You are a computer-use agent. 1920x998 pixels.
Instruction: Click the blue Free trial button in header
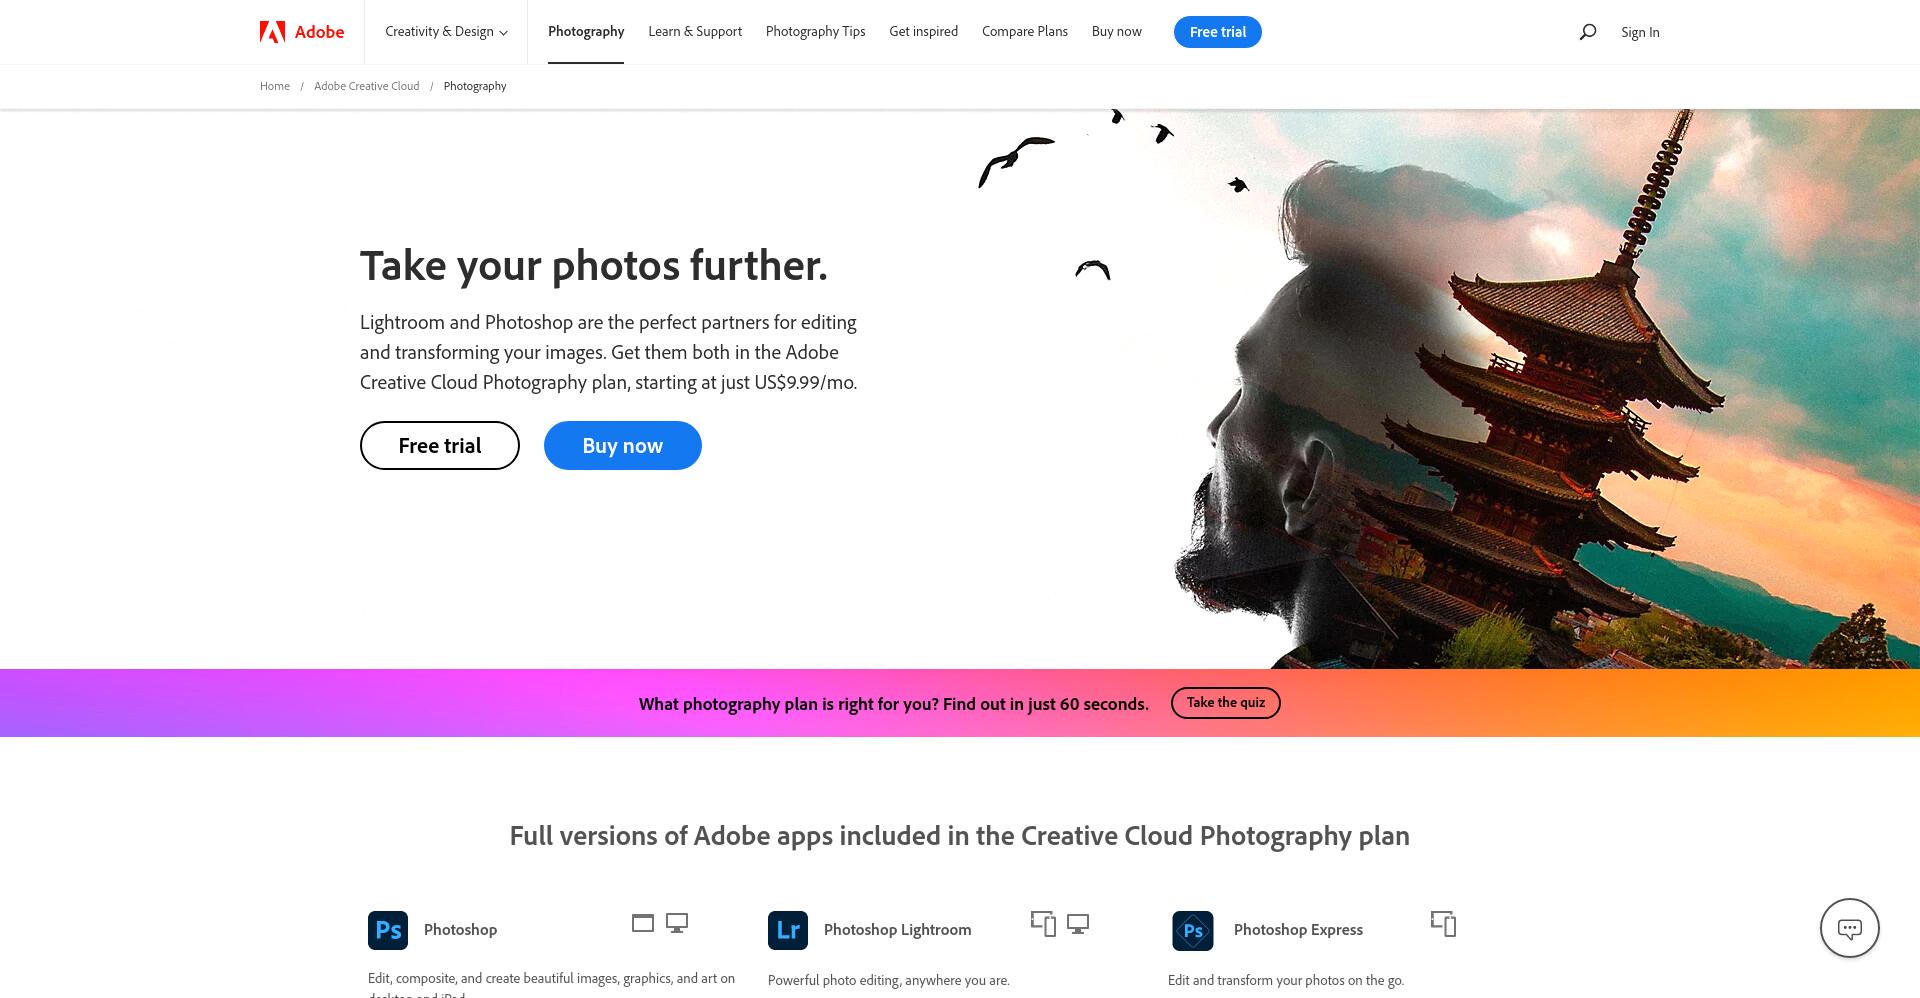click(1217, 32)
